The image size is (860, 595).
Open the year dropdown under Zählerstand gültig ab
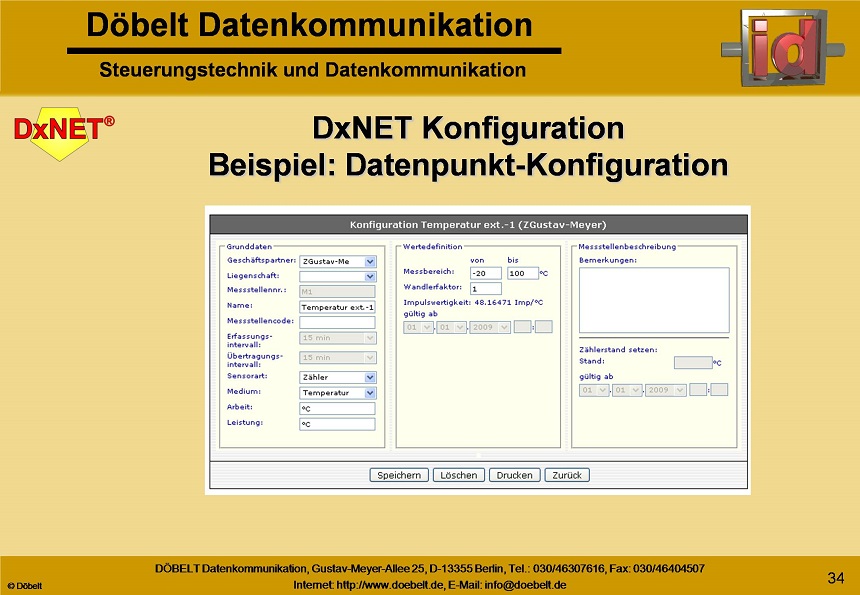click(665, 390)
